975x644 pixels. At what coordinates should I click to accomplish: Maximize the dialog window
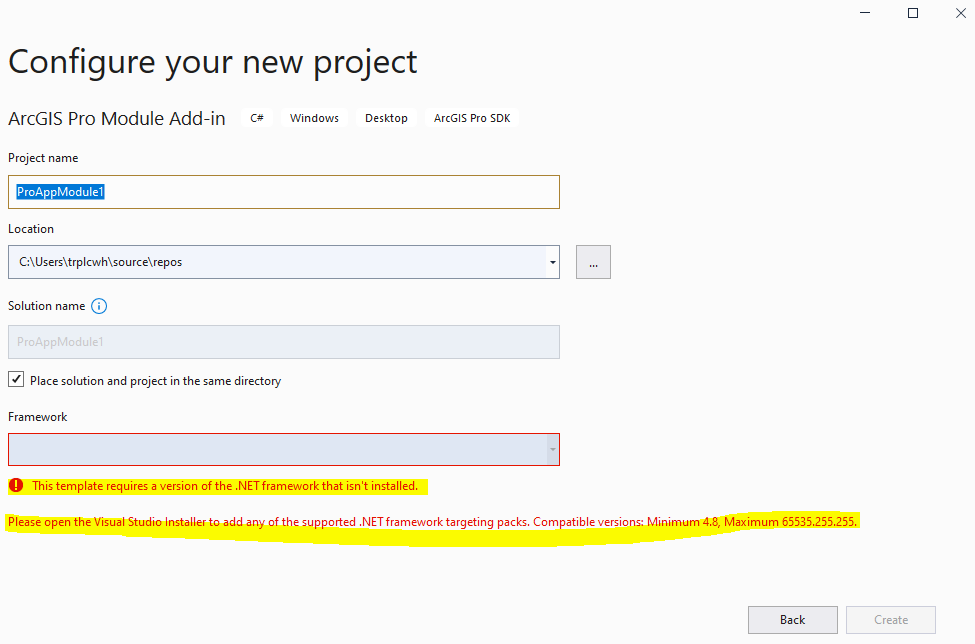(x=913, y=13)
